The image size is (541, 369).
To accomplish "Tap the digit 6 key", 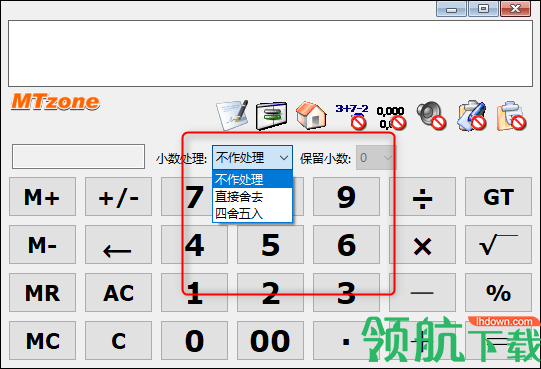I will (346, 245).
